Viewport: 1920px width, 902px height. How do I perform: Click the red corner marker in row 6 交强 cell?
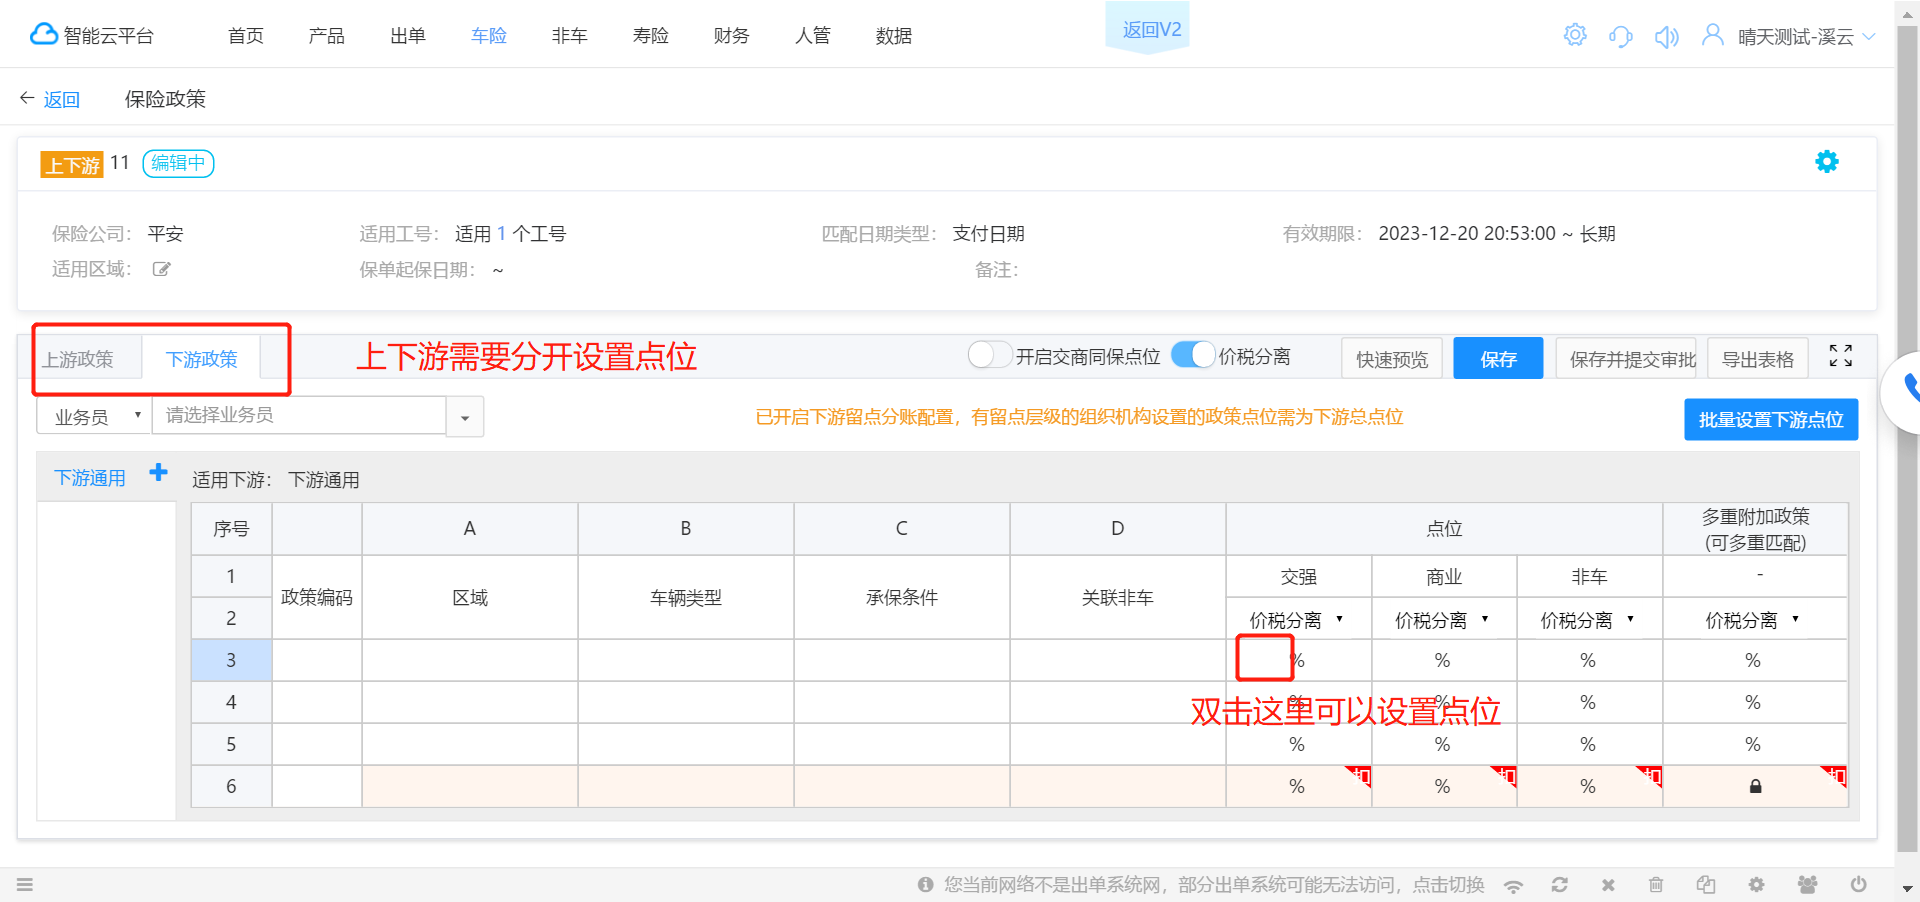1360,775
